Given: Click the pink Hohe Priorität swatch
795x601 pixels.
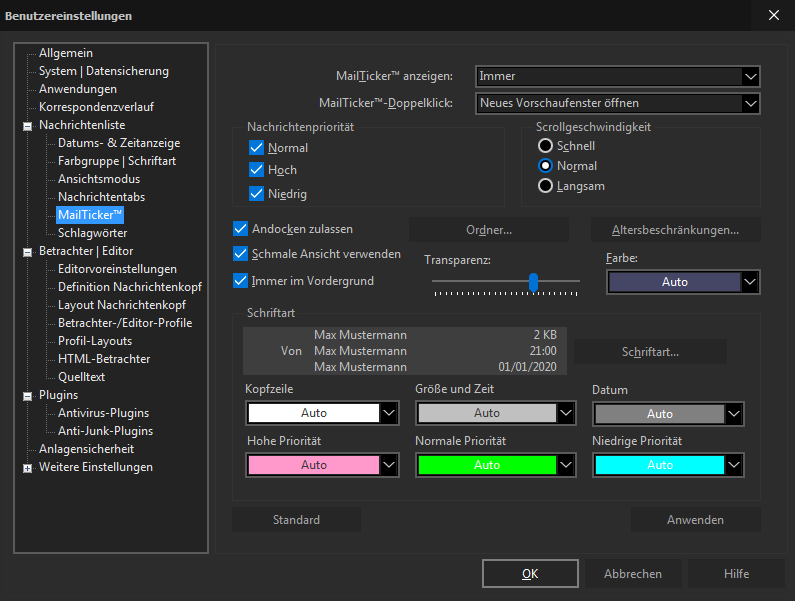Looking at the screenshot, I should (x=314, y=465).
